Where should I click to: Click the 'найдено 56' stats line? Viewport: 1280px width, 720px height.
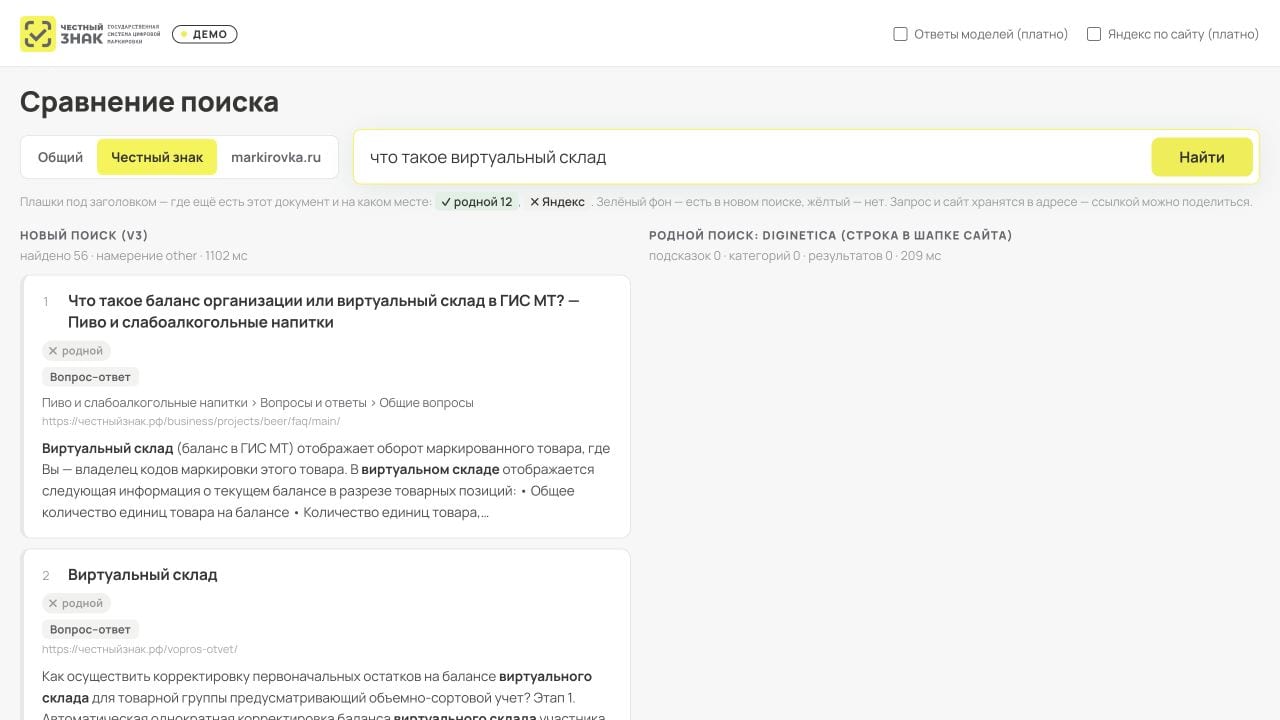click(x=134, y=256)
